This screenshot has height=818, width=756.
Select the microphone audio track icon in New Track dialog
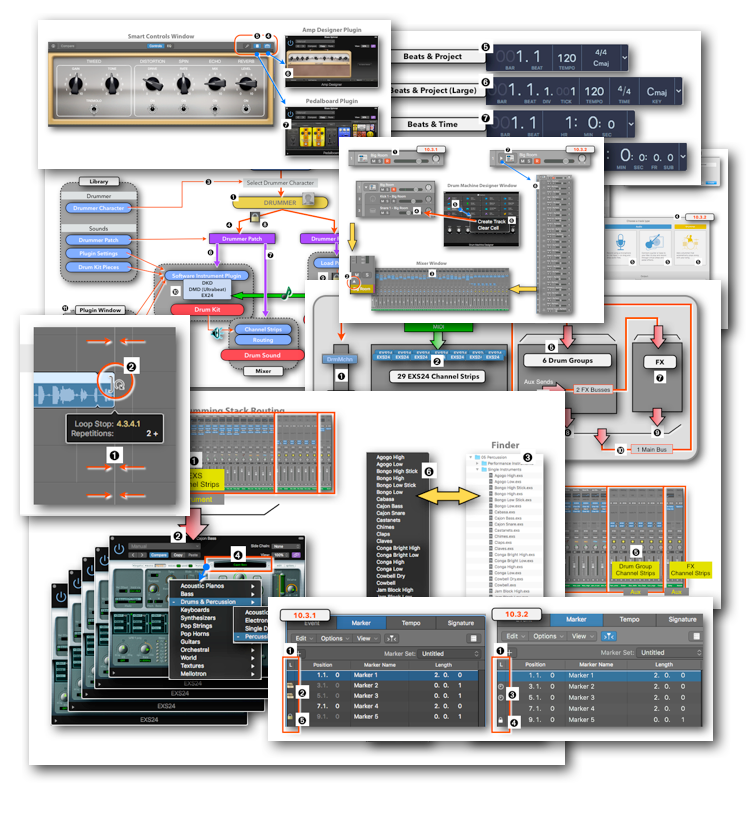point(620,242)
